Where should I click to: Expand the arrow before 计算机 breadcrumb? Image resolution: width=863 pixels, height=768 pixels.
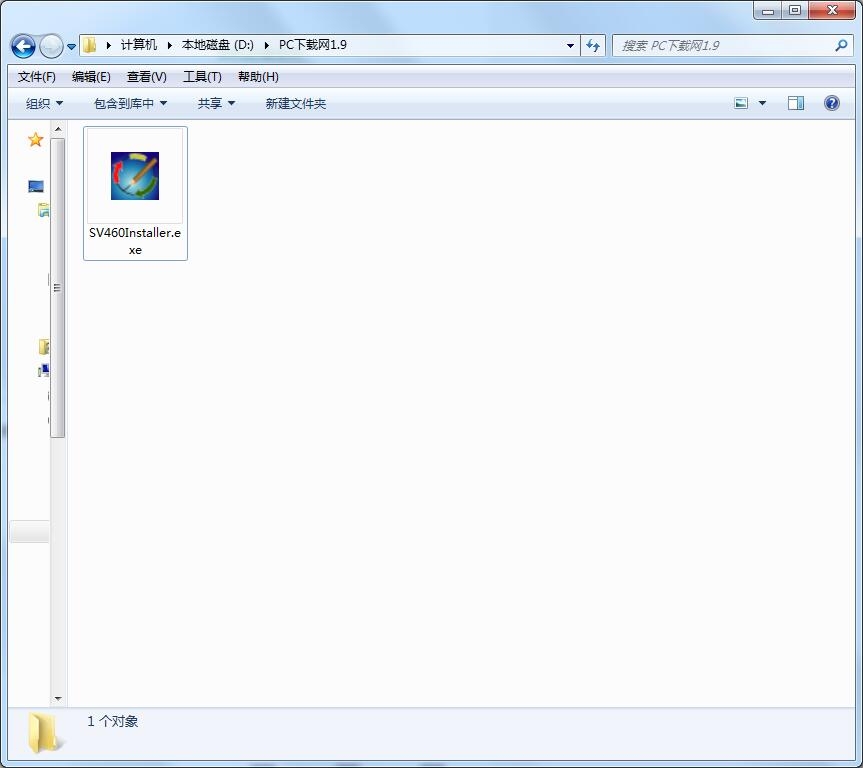(109, 45)
